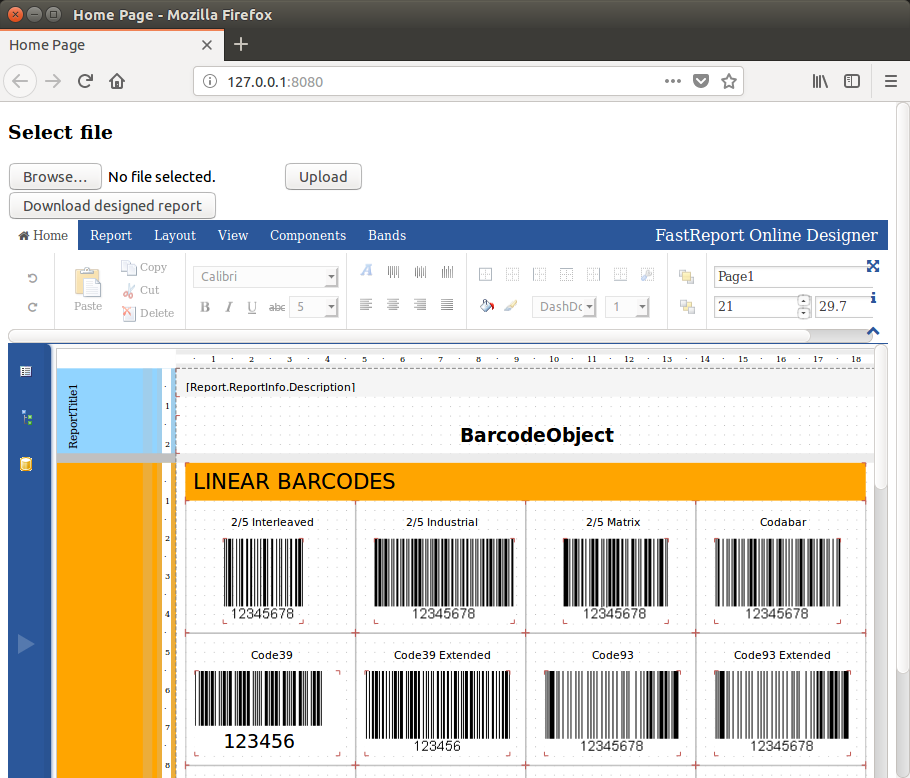910x778 pixels.
Task: Click Download designed report button
Action: [x=112, y=206]
